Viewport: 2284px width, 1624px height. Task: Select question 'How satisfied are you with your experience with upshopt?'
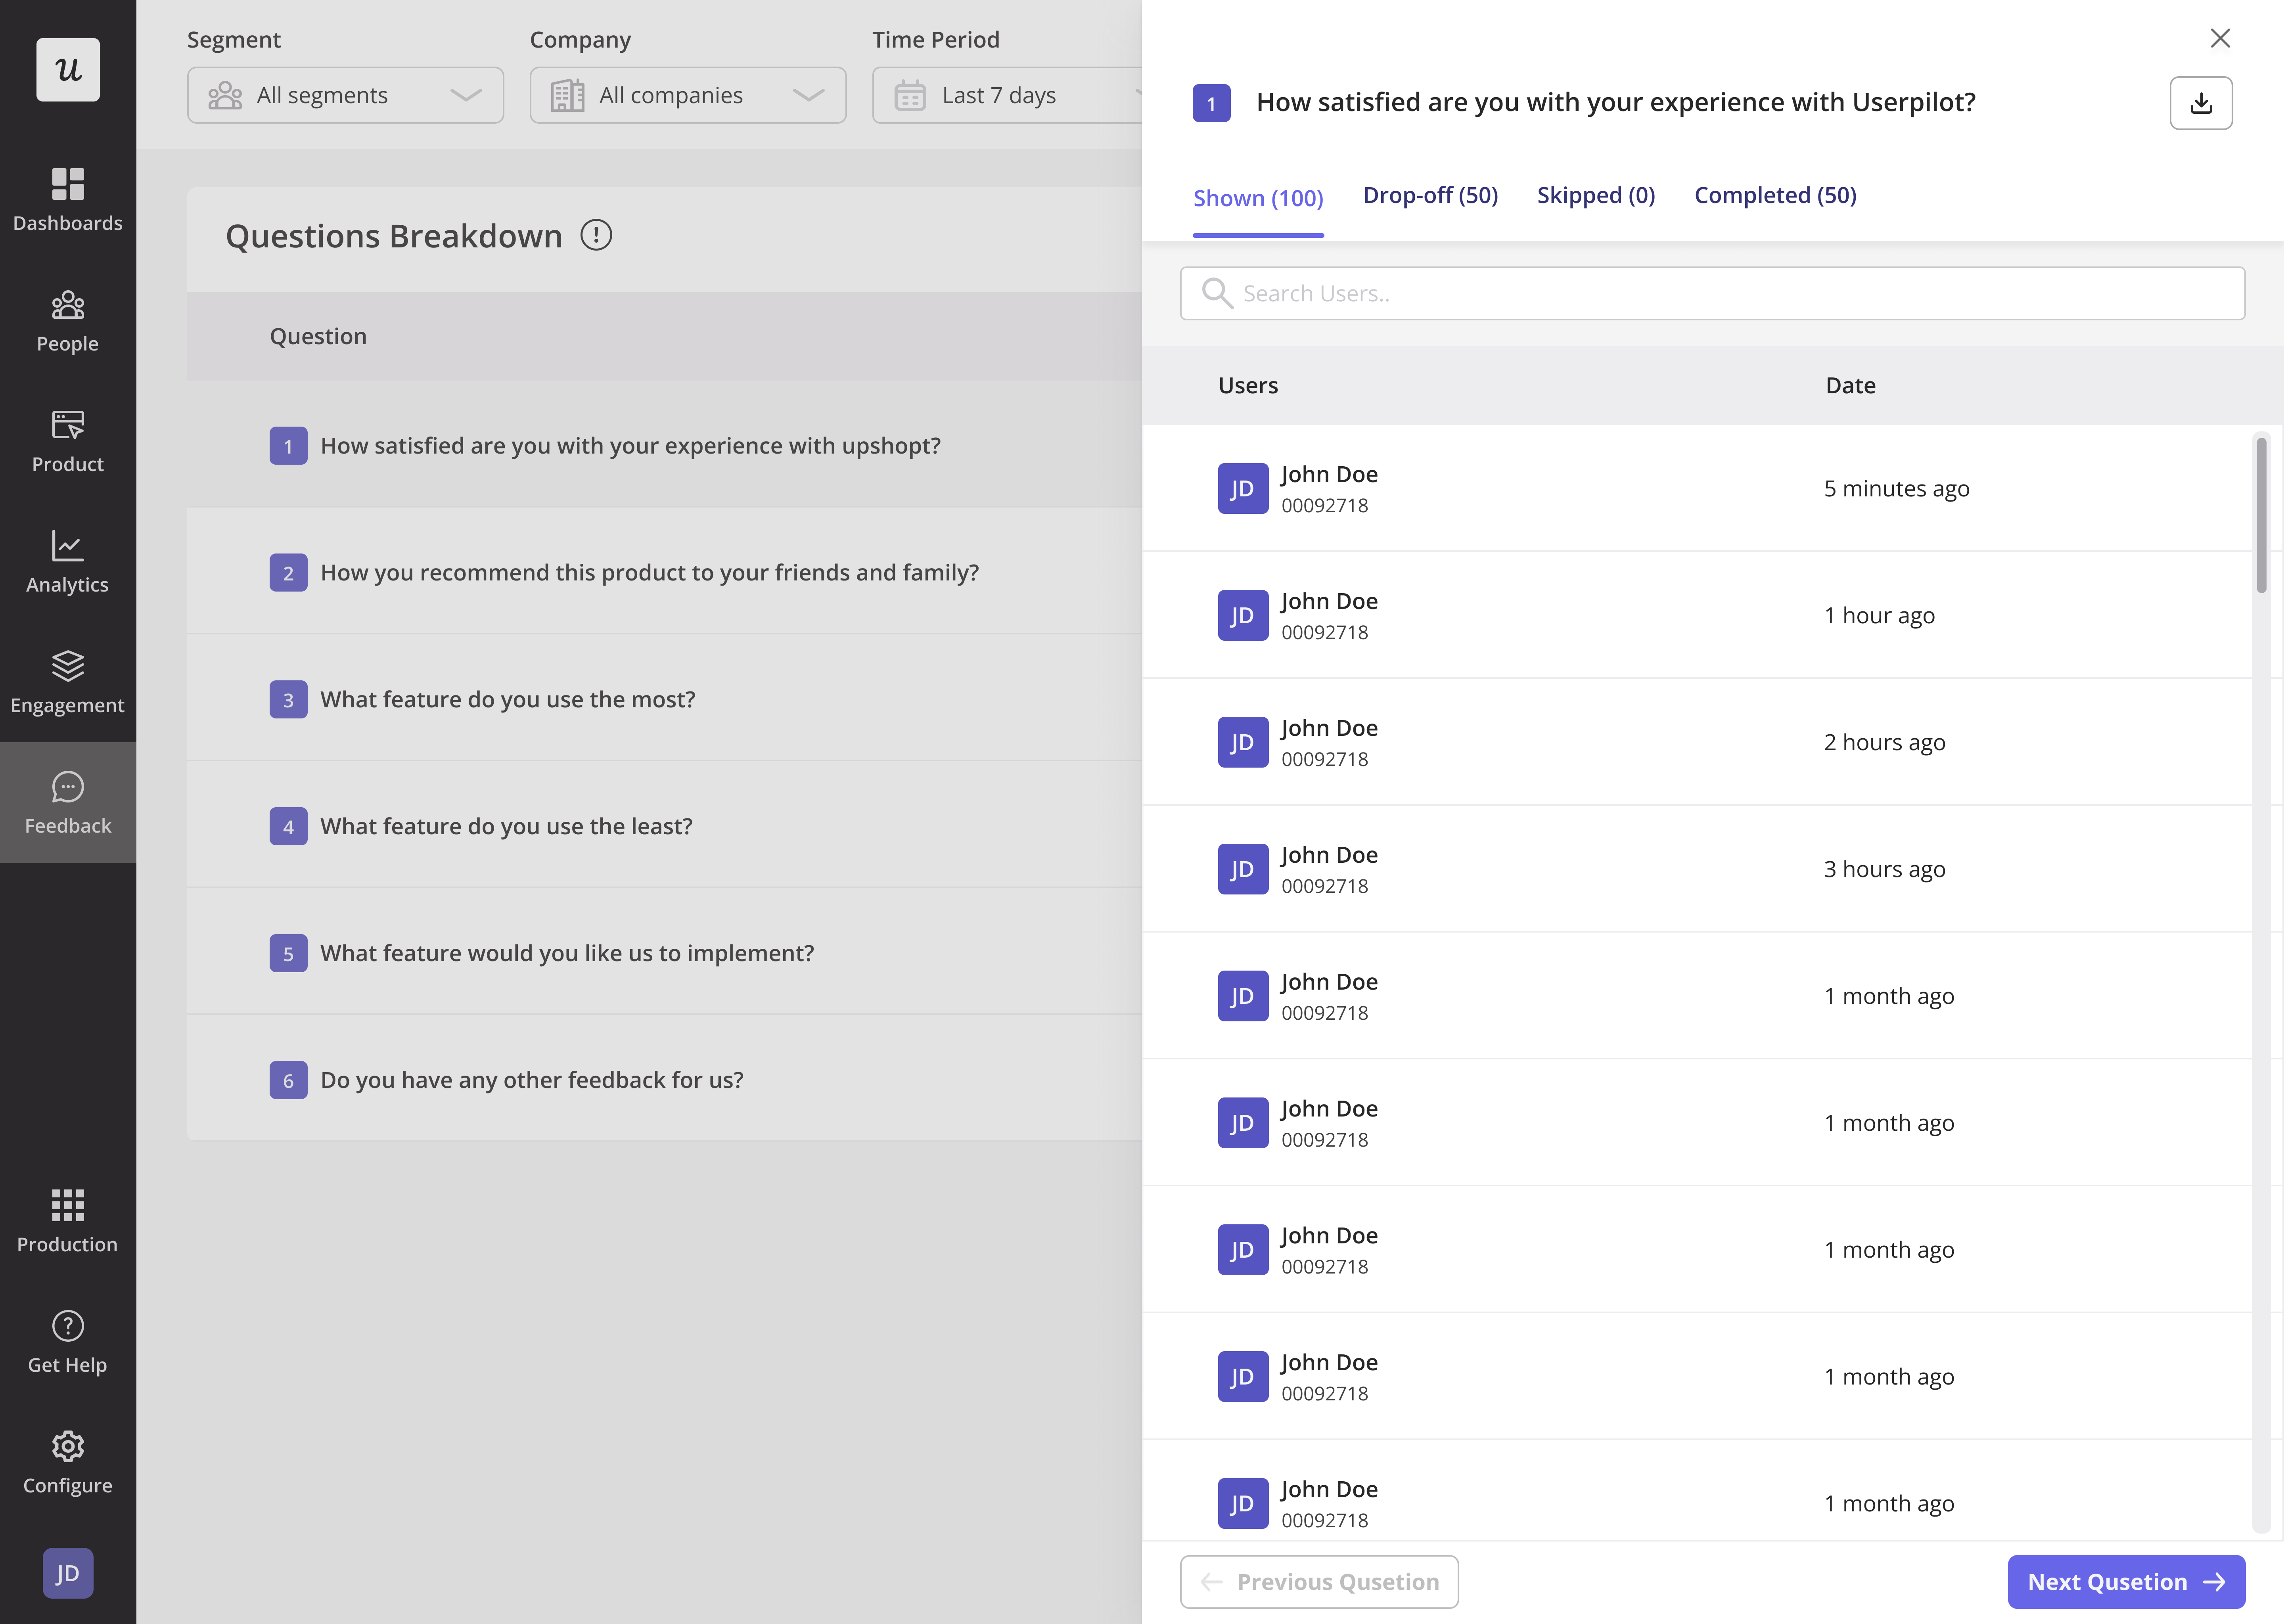pyautogui.click(x=630, y=446)
